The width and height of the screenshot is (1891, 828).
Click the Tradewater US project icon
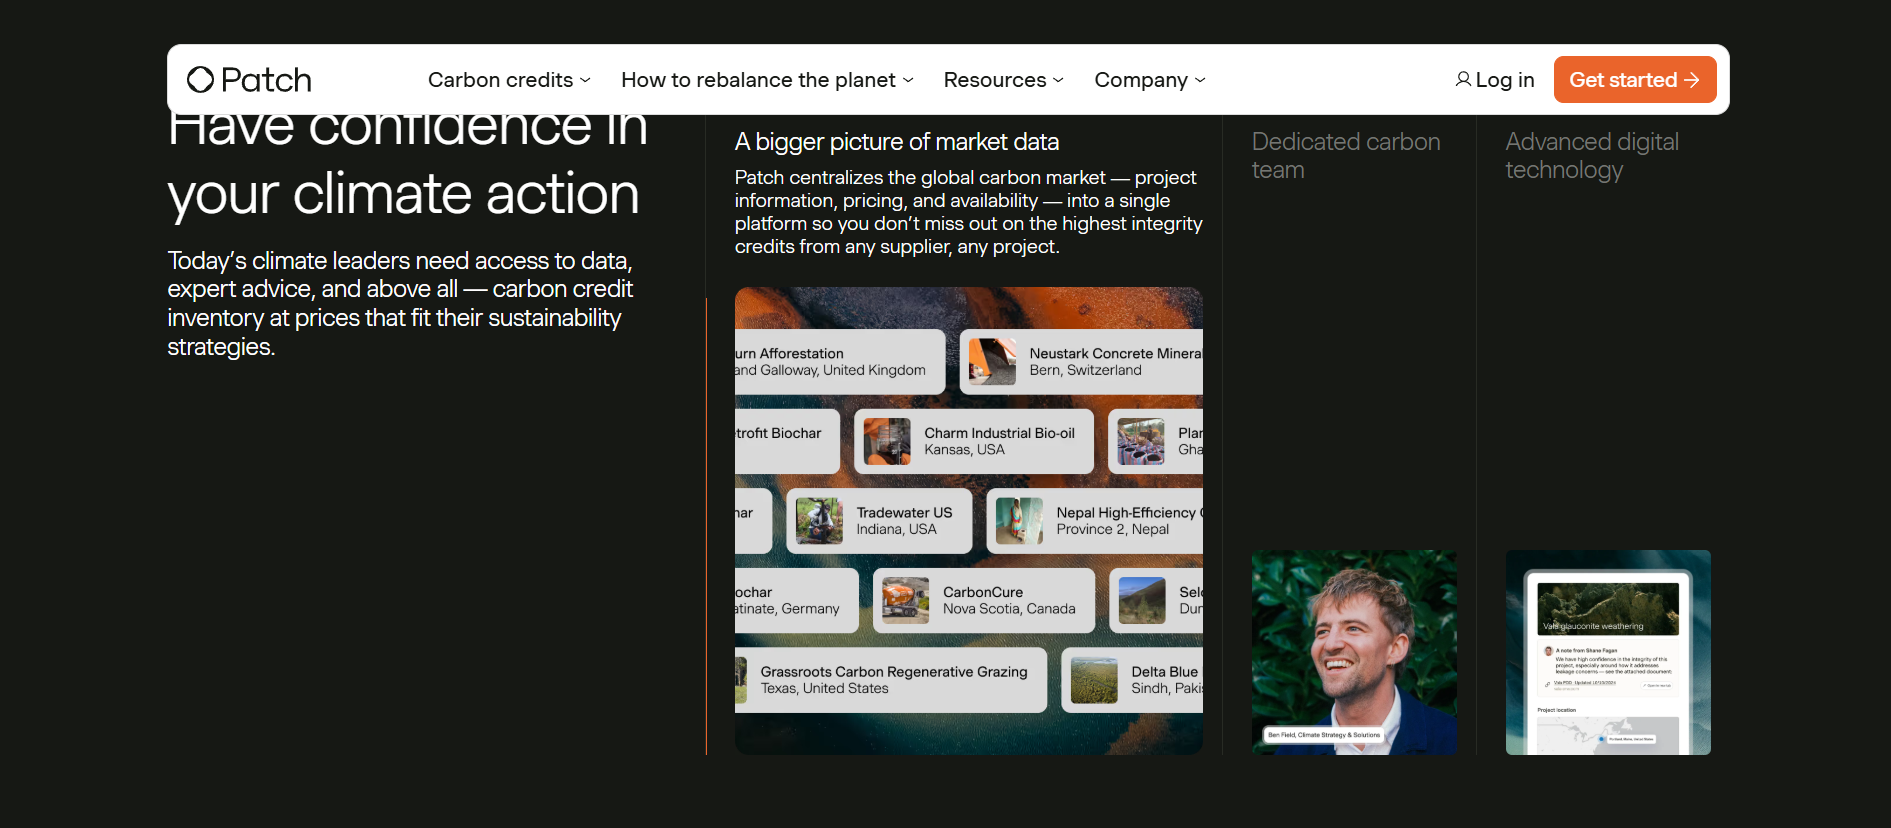(819, 521)
